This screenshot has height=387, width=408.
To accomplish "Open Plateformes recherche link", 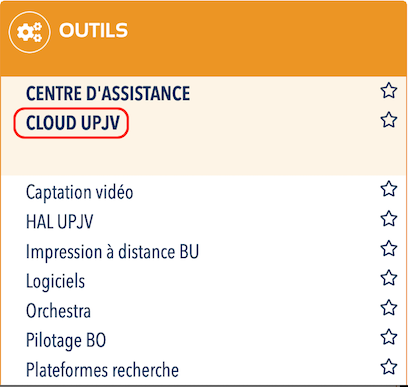I will 102,370.
